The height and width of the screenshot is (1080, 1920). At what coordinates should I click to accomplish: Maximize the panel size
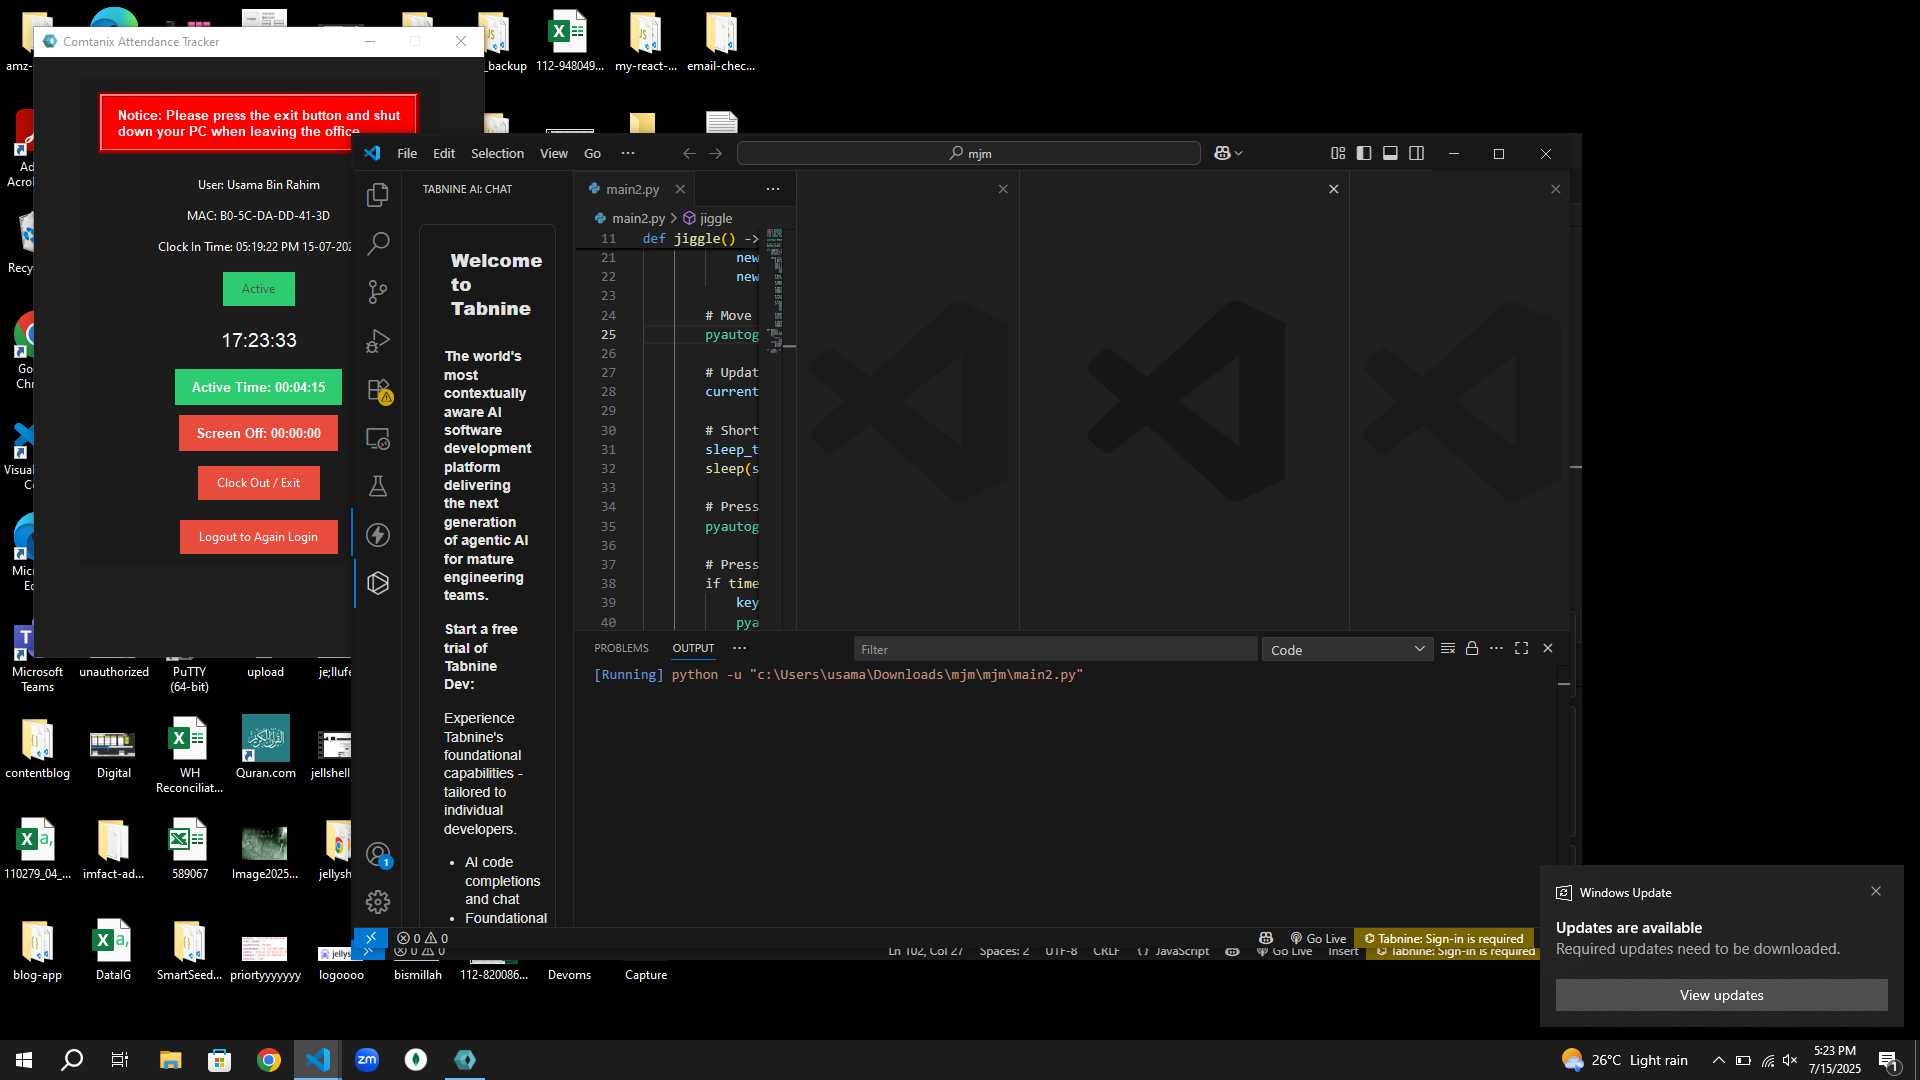[x=1522, y=649]
